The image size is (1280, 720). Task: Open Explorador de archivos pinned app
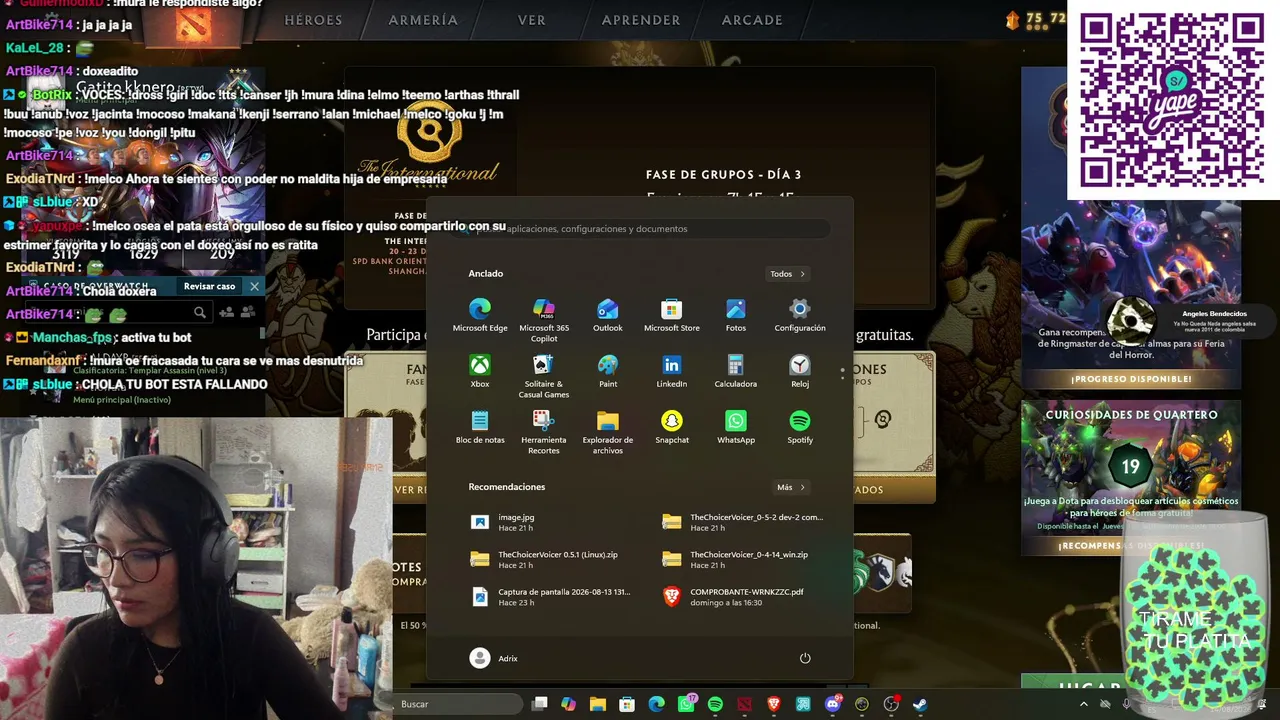pos(608,432)
